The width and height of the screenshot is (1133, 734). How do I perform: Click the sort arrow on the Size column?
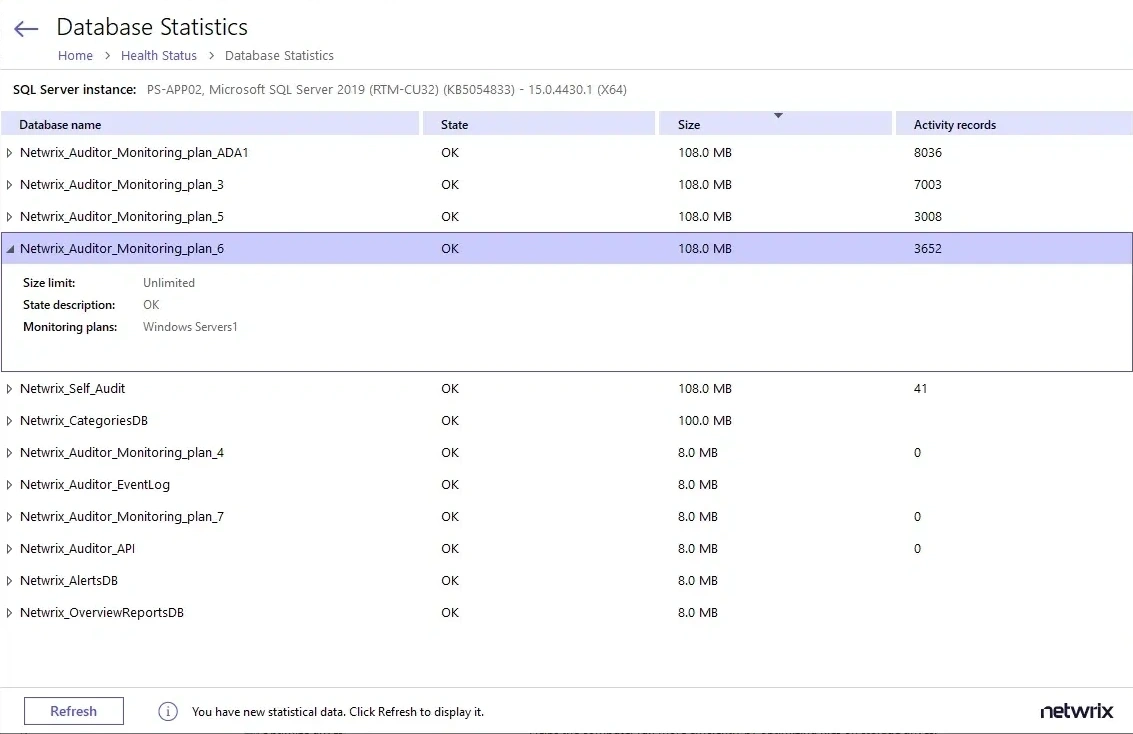pyautogui.click(x=776, y=115)
